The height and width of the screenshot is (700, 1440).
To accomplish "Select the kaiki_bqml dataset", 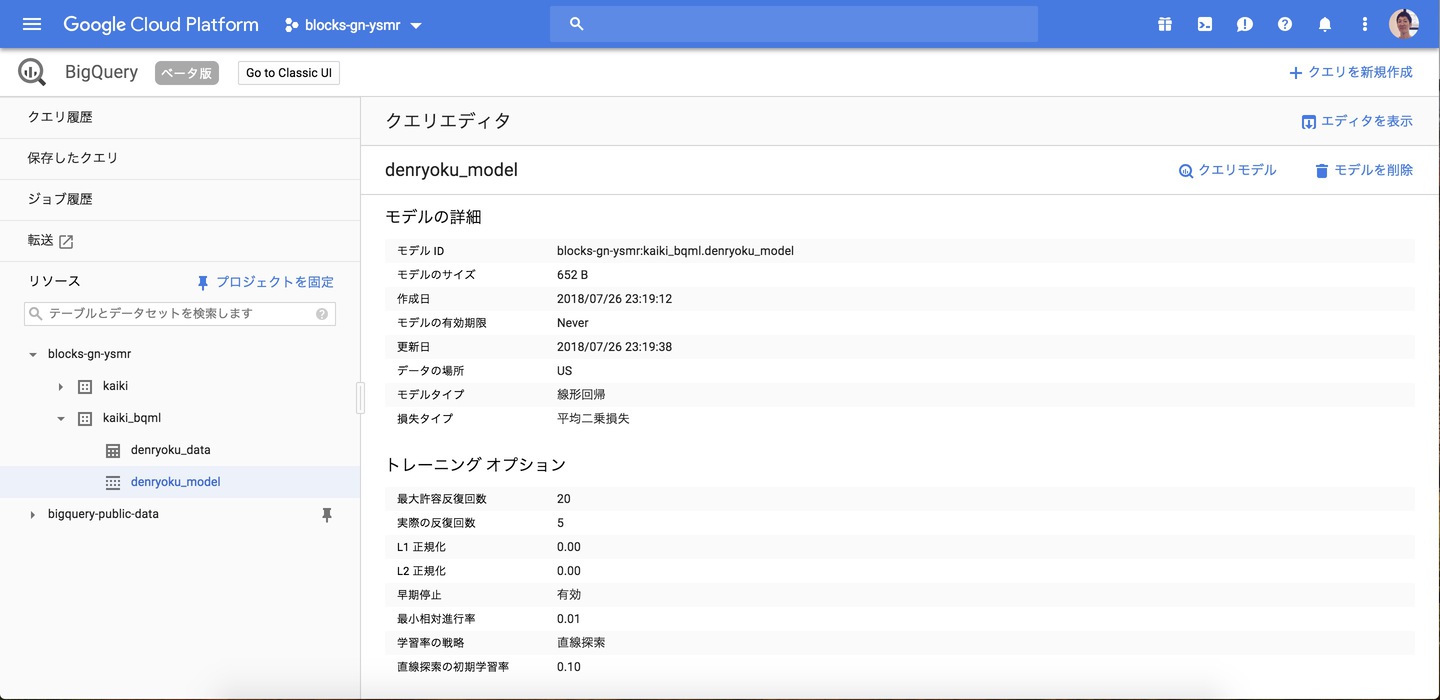I will coord(132,418).
